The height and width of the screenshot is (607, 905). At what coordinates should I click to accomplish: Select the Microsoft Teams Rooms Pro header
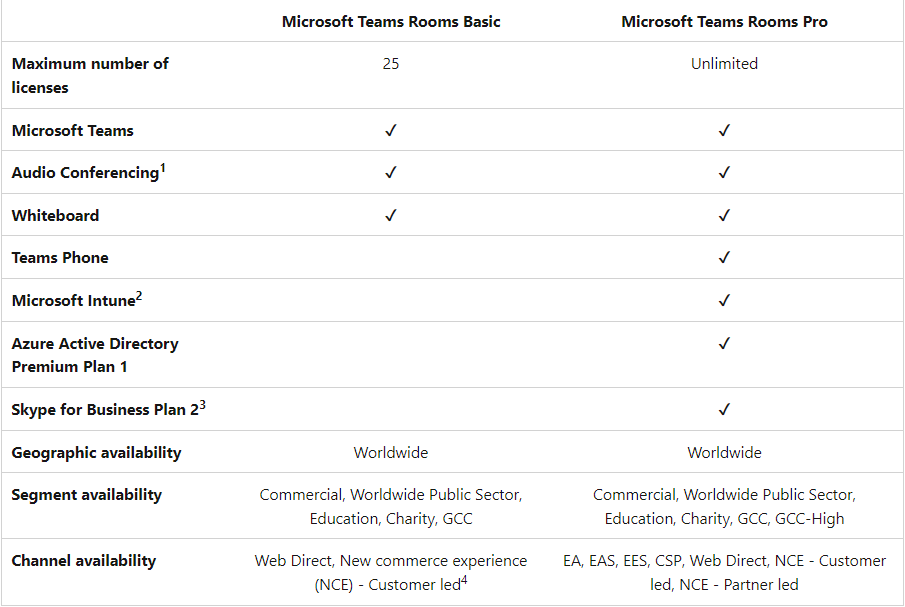coord(724,22)
